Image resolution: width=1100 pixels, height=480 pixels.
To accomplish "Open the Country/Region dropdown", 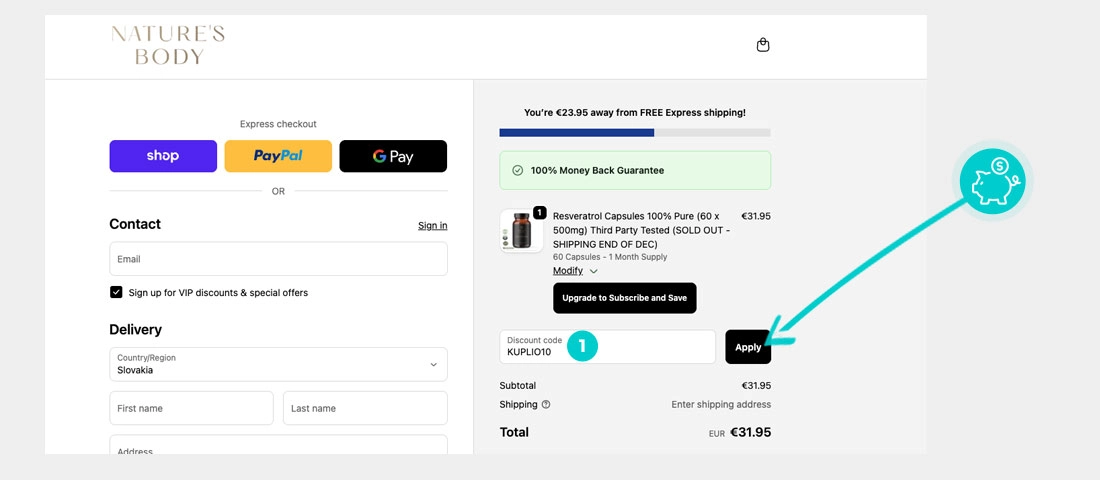I will (x=278, y=364).
